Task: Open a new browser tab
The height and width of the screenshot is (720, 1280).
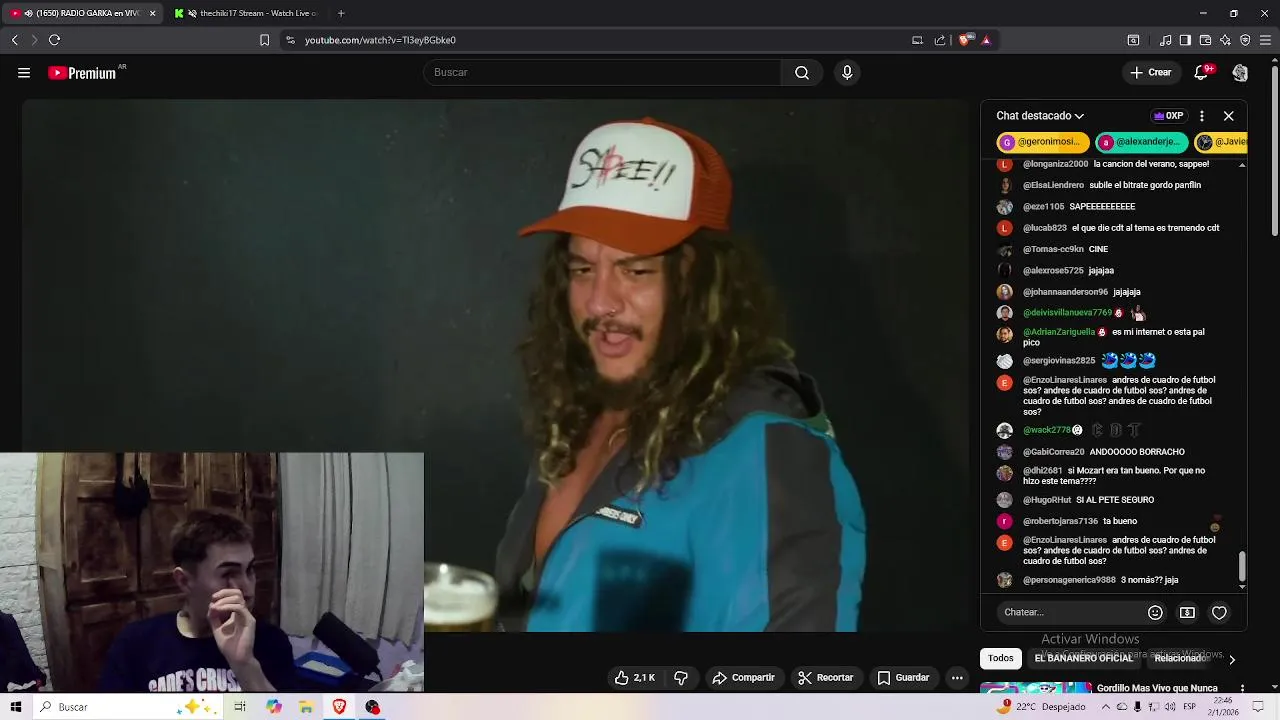Action: 341,13
